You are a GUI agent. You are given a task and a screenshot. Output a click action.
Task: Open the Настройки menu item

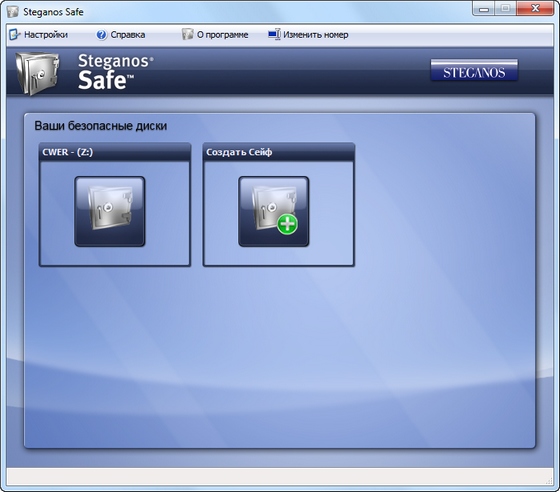[x=46, y=35]
